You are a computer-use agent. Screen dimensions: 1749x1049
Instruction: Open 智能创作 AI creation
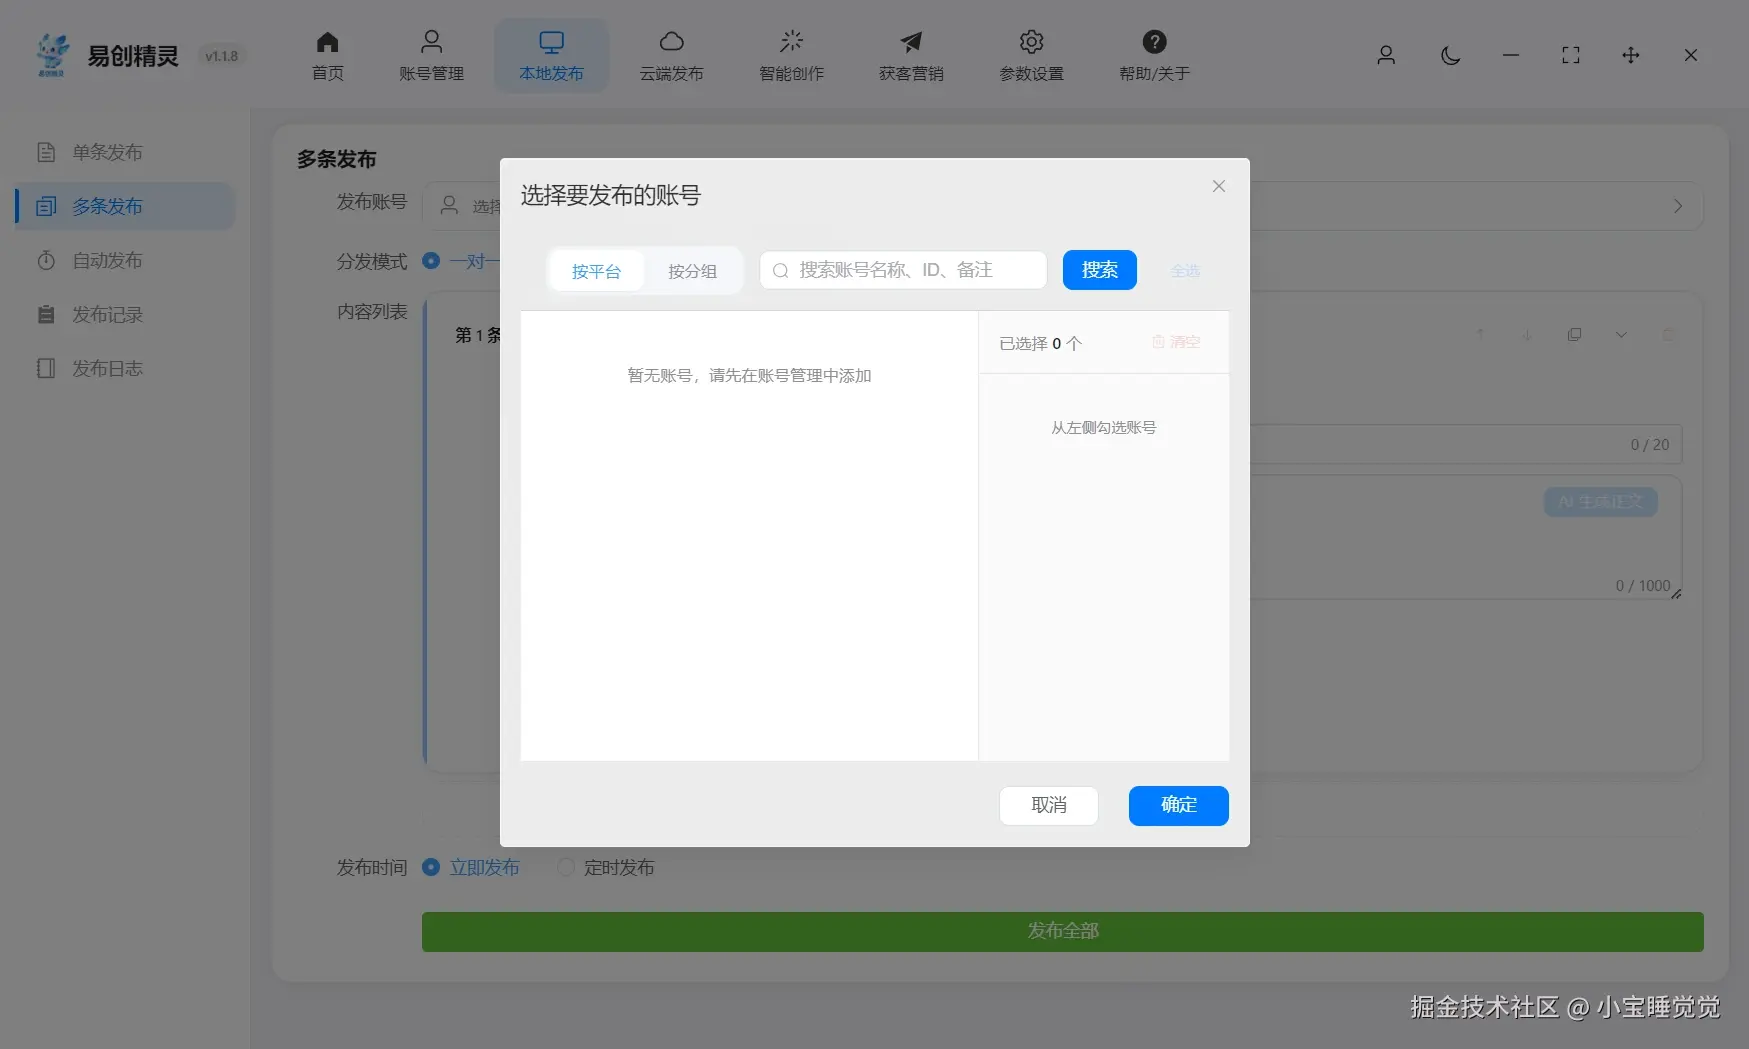791,55
